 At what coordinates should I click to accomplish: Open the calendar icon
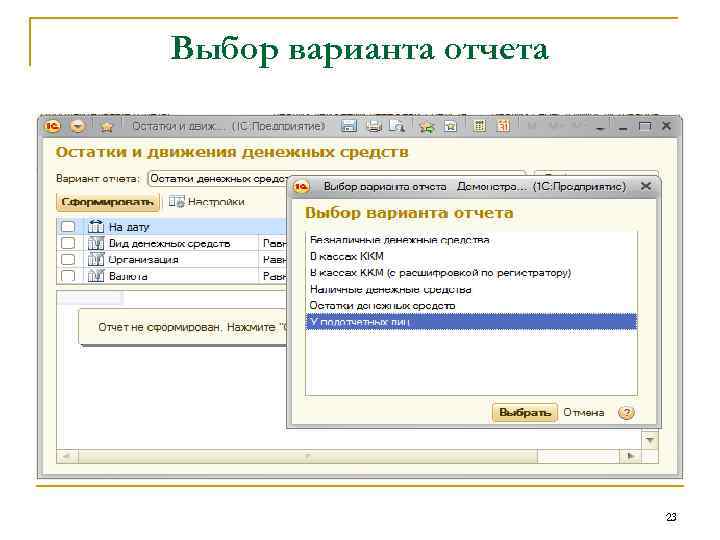coord(503,126)
